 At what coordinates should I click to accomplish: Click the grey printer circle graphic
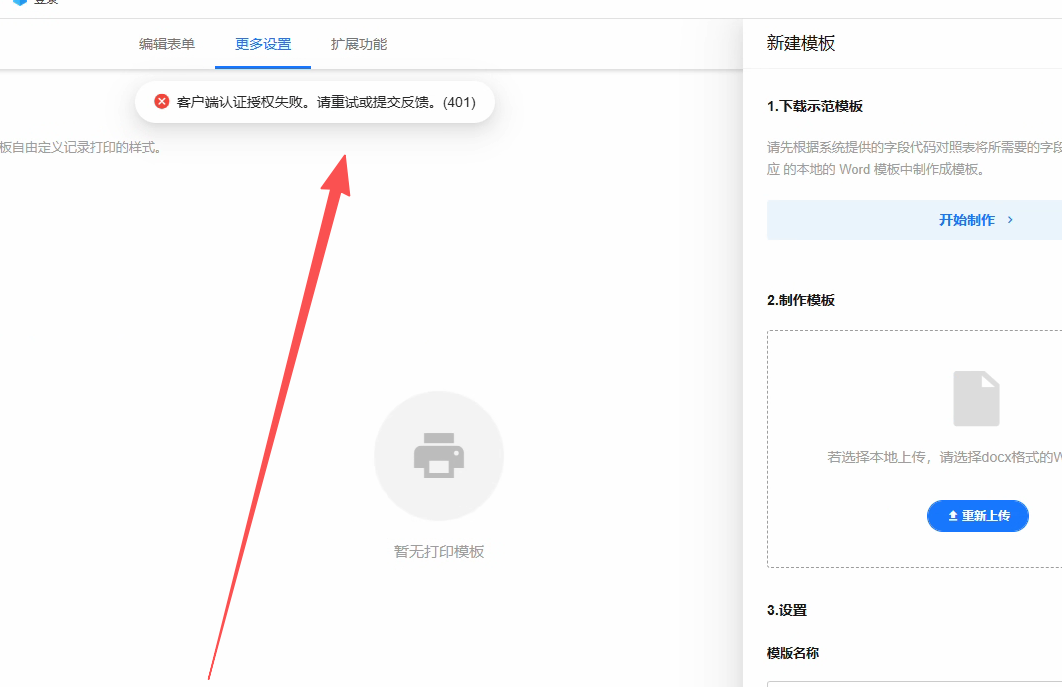click(438, 456)
